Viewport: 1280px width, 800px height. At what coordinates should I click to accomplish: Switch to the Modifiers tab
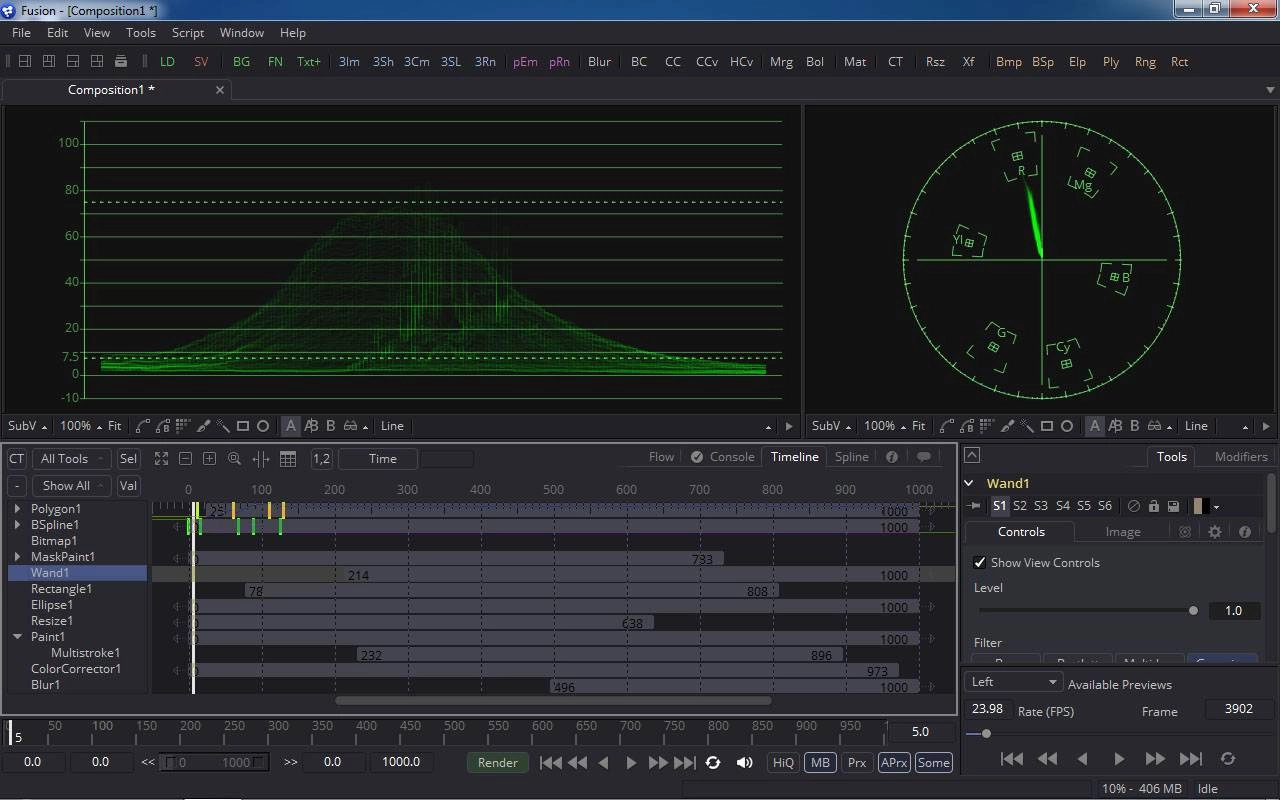pyautogui.click(x=1240, y=456)
